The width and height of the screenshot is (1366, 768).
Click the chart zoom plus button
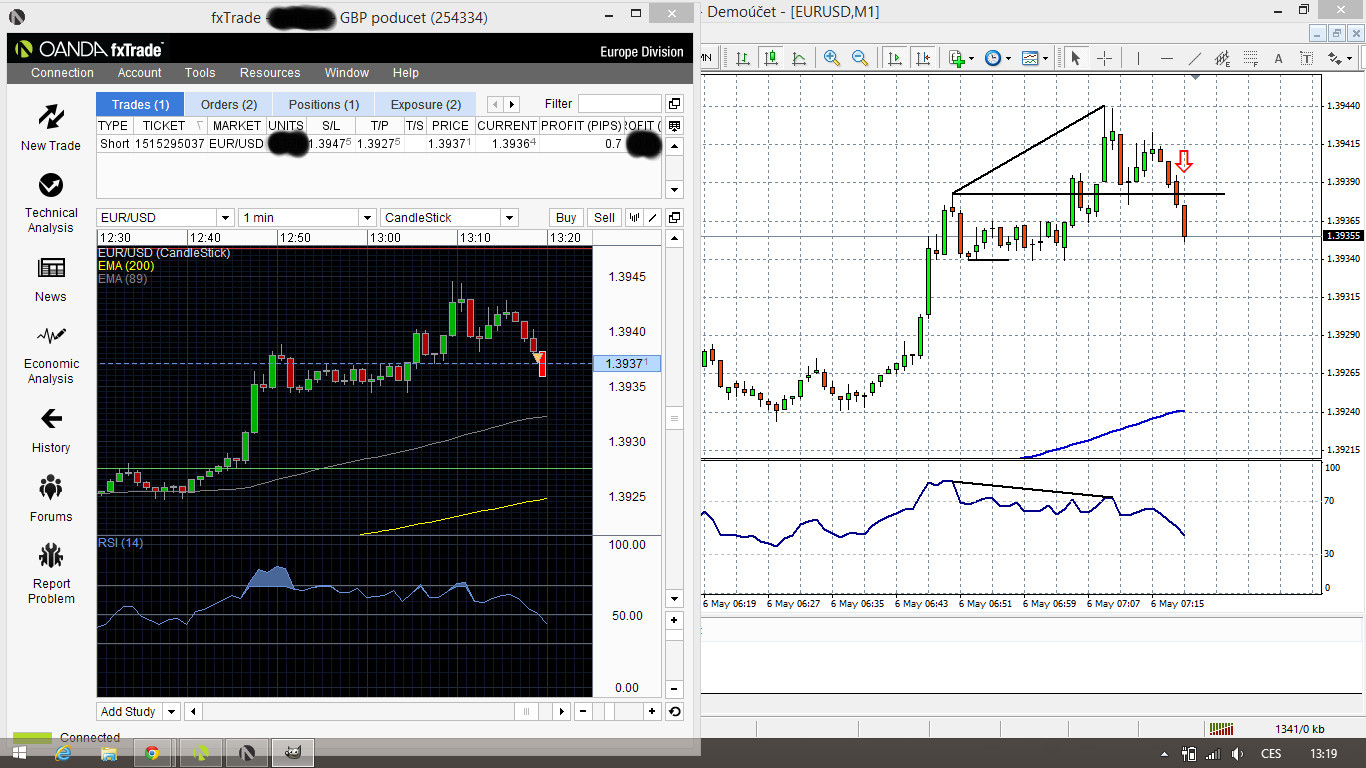[x=652, y=711]
